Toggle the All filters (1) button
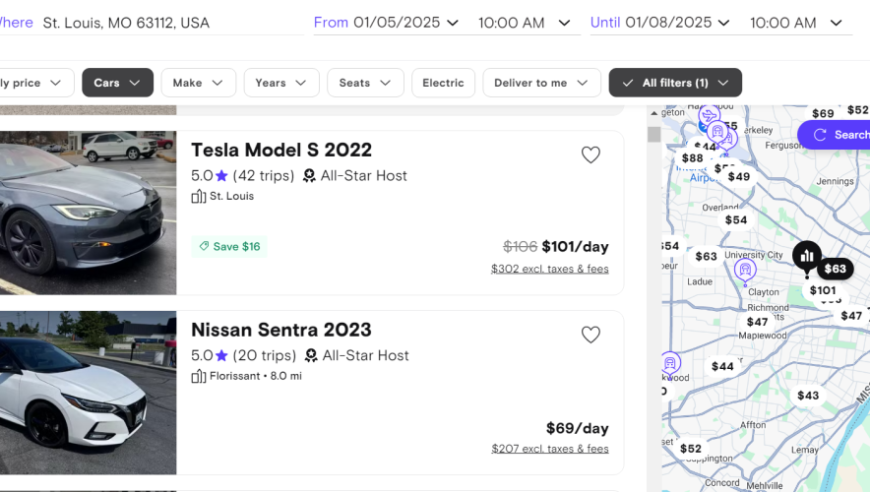The height and width of the screenshot is (492, 870). click(675, 83)
